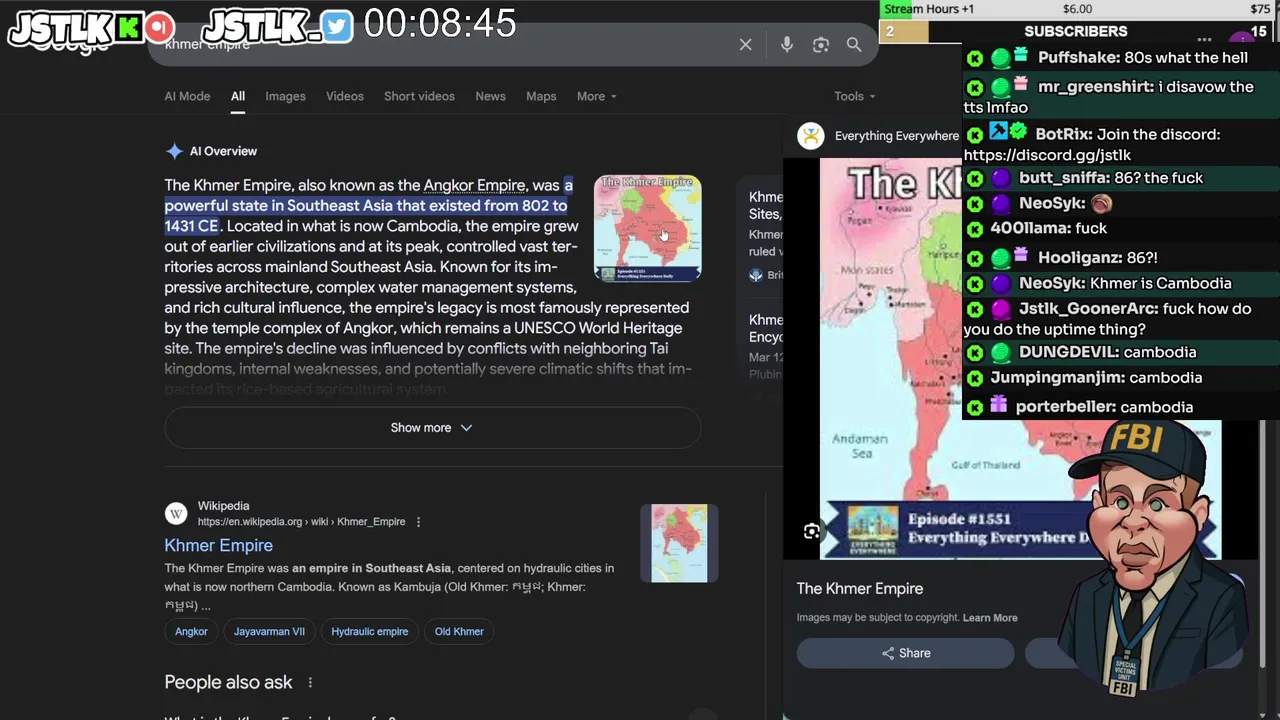Click the en.wikipedia.org URL breadcrumb

click(x=301, y=522)
